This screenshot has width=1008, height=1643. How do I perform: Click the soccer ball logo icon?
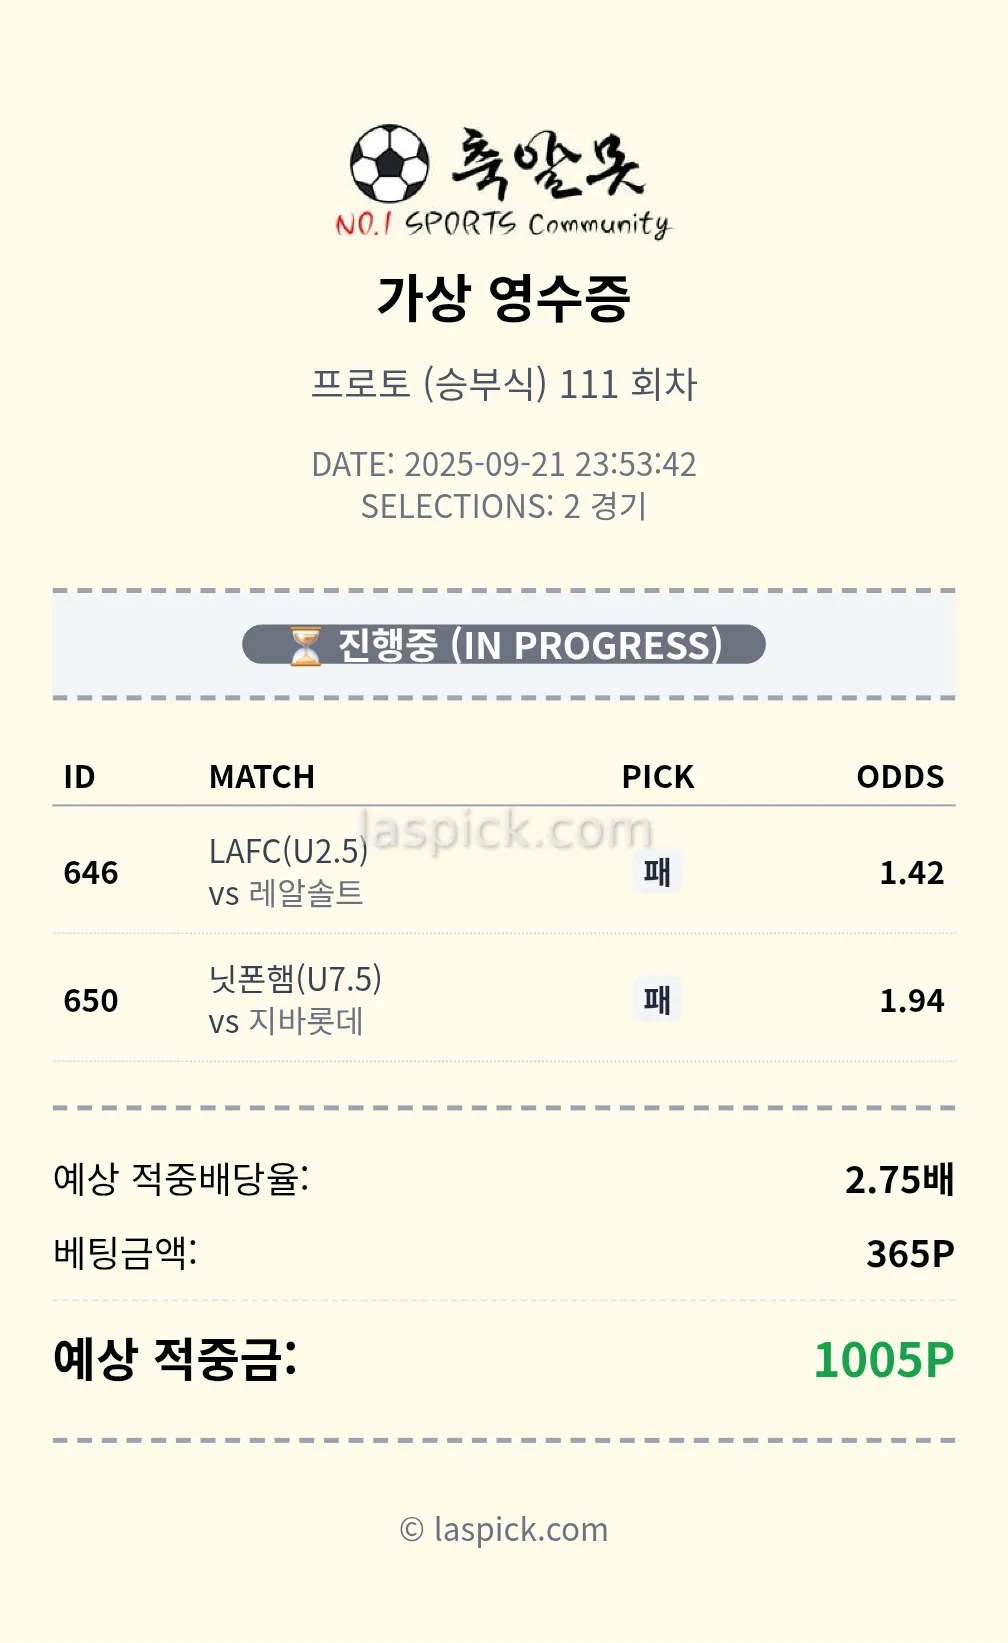[x=389, y=163]
